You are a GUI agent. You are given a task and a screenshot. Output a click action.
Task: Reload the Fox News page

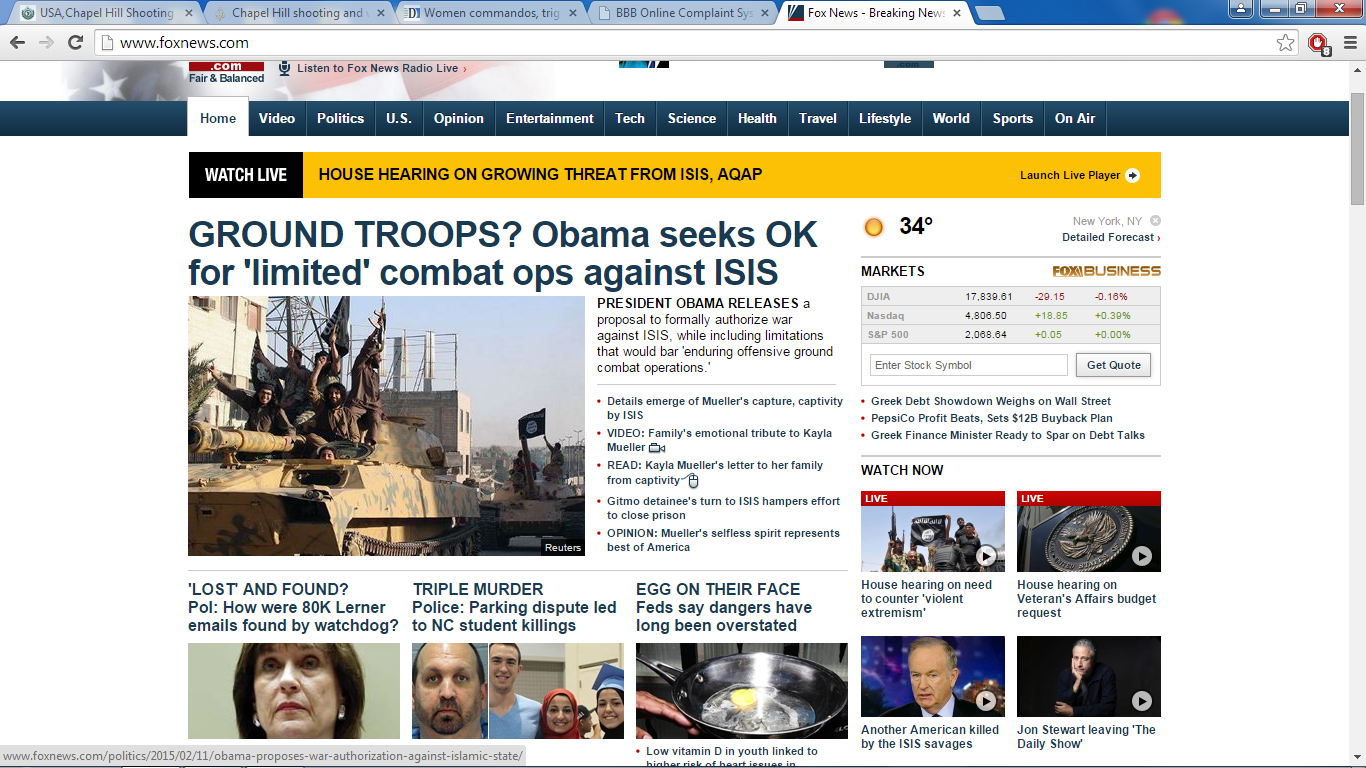click(75, 42)
